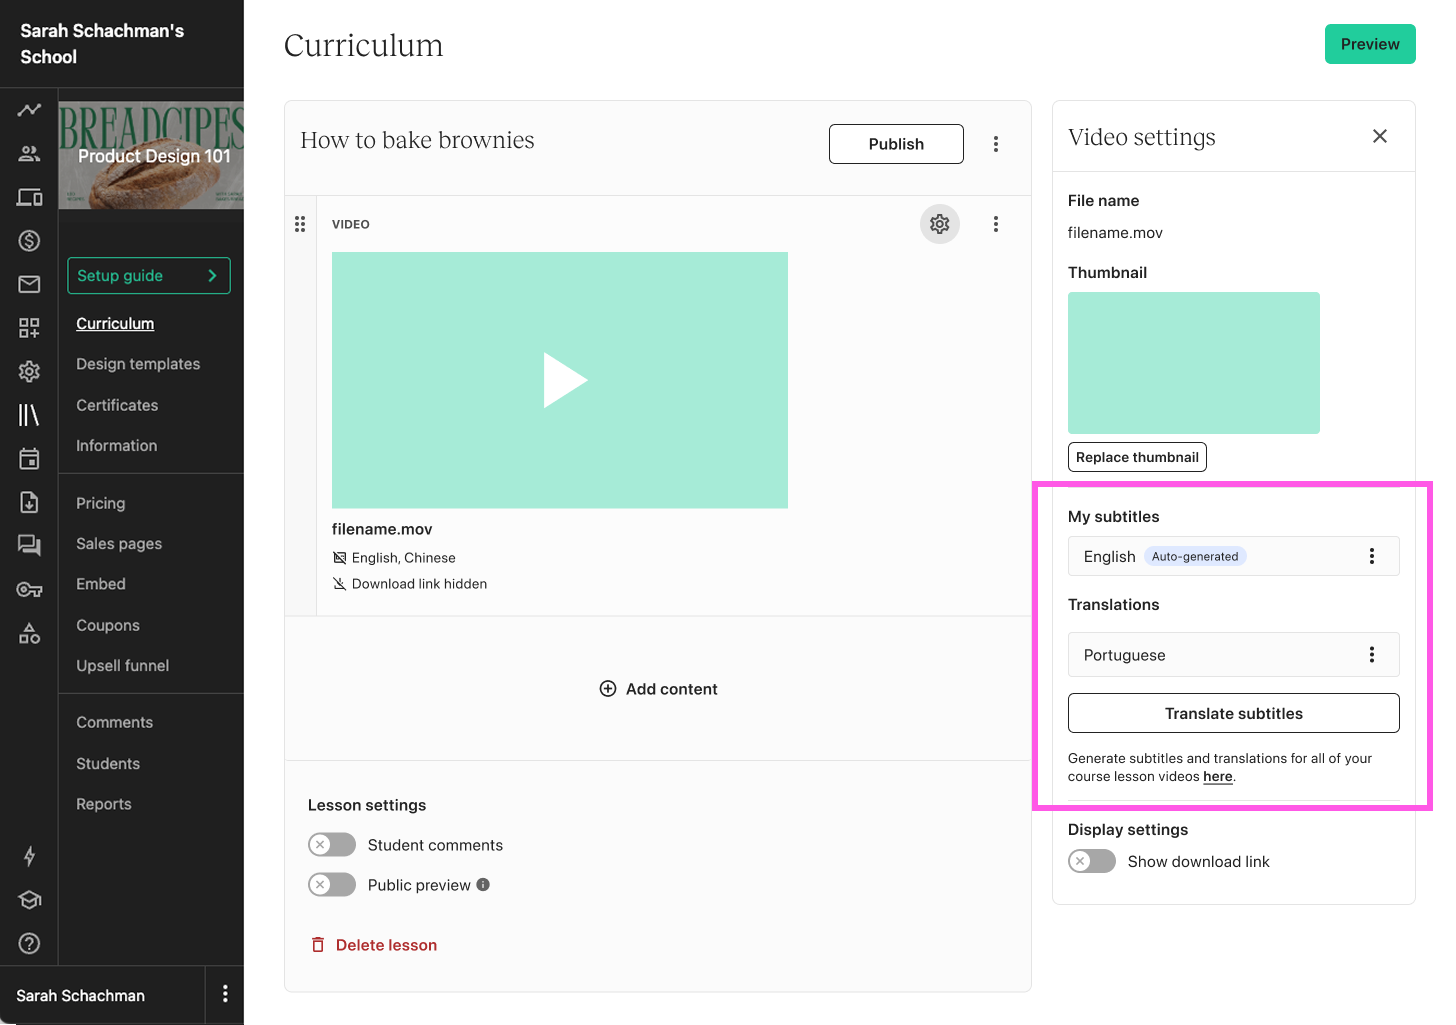Click Add content label
Image resolution: width=1456 pixels, height=1025 pixels.
672,689
